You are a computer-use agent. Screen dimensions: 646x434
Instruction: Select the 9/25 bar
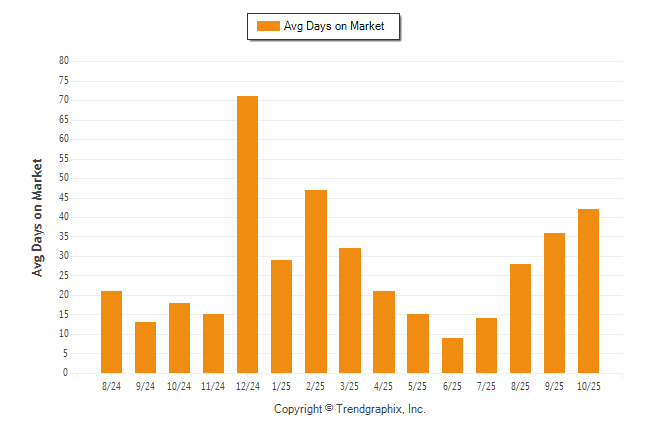pyautogui.click(x=553, y=303)
